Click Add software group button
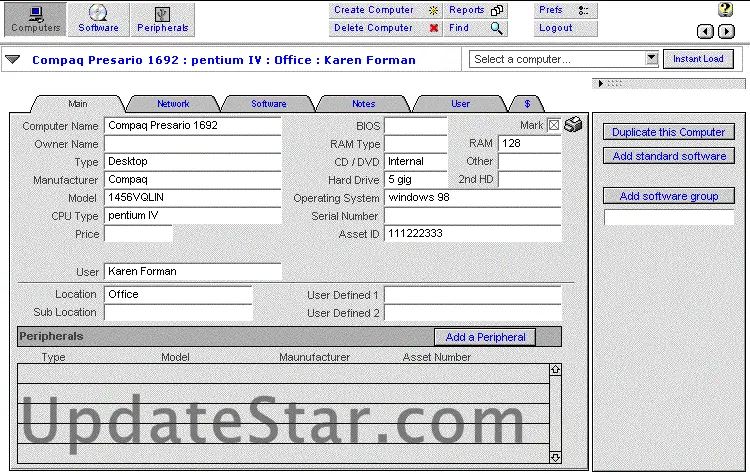Image resolution: width=750 pixels, height=474 pixels. click(668, 196)
